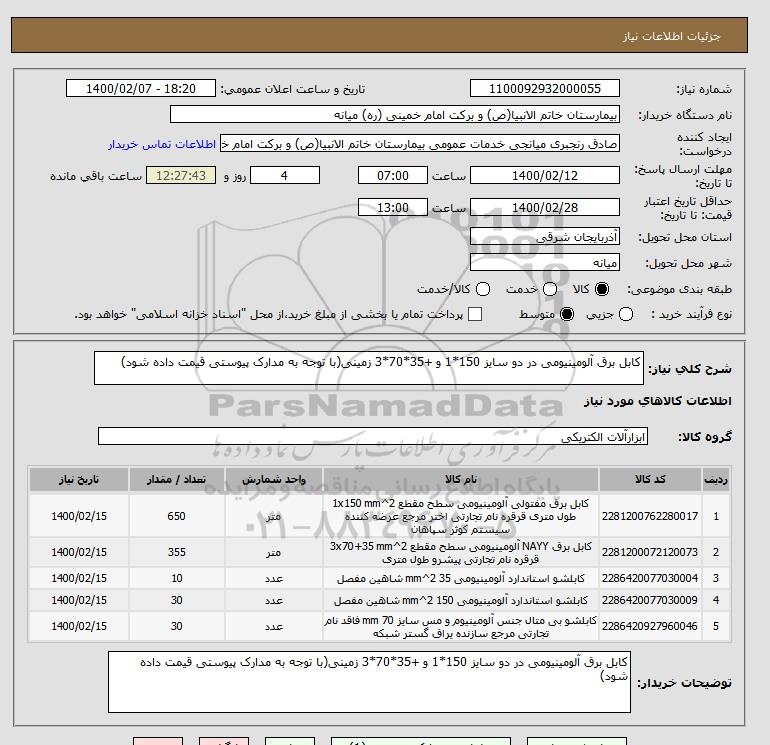Click the remaining days field showing 4
Screen dimensions: 770x745
[x=285, y=175]
